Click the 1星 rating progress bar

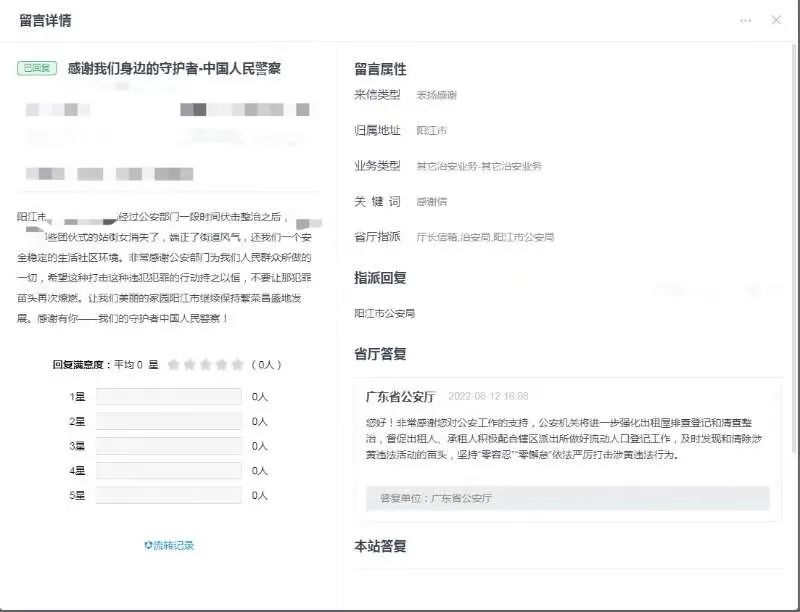click(169, 396)
